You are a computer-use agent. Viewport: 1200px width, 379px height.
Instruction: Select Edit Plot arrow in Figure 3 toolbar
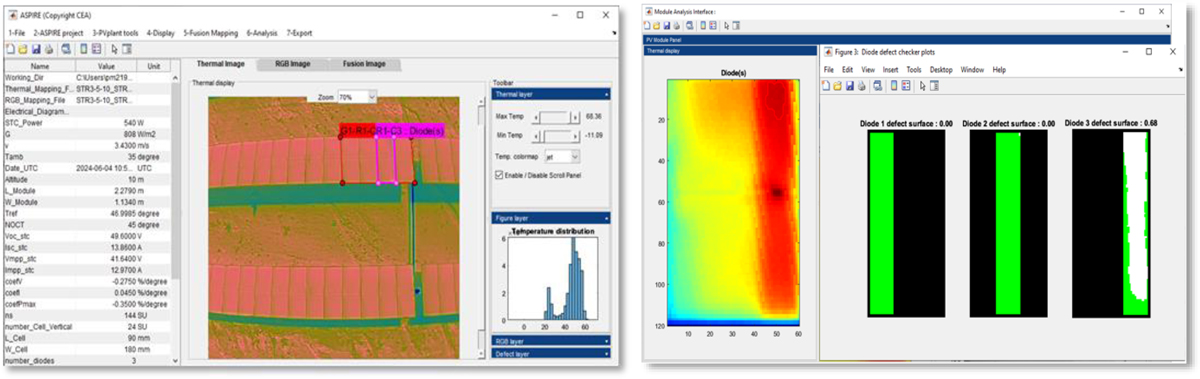(922, 86)
